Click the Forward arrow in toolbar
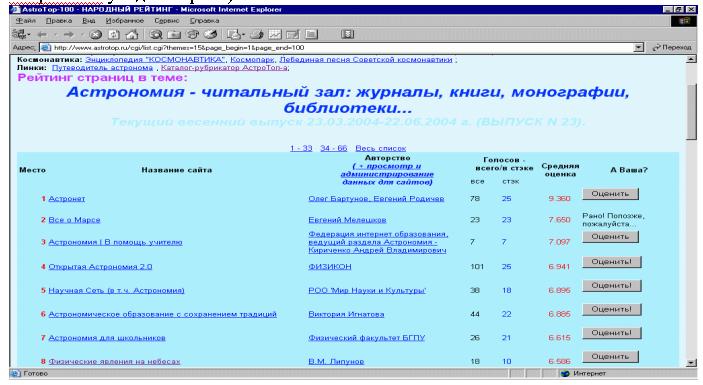703x385 pixels. tap(68, 35)
